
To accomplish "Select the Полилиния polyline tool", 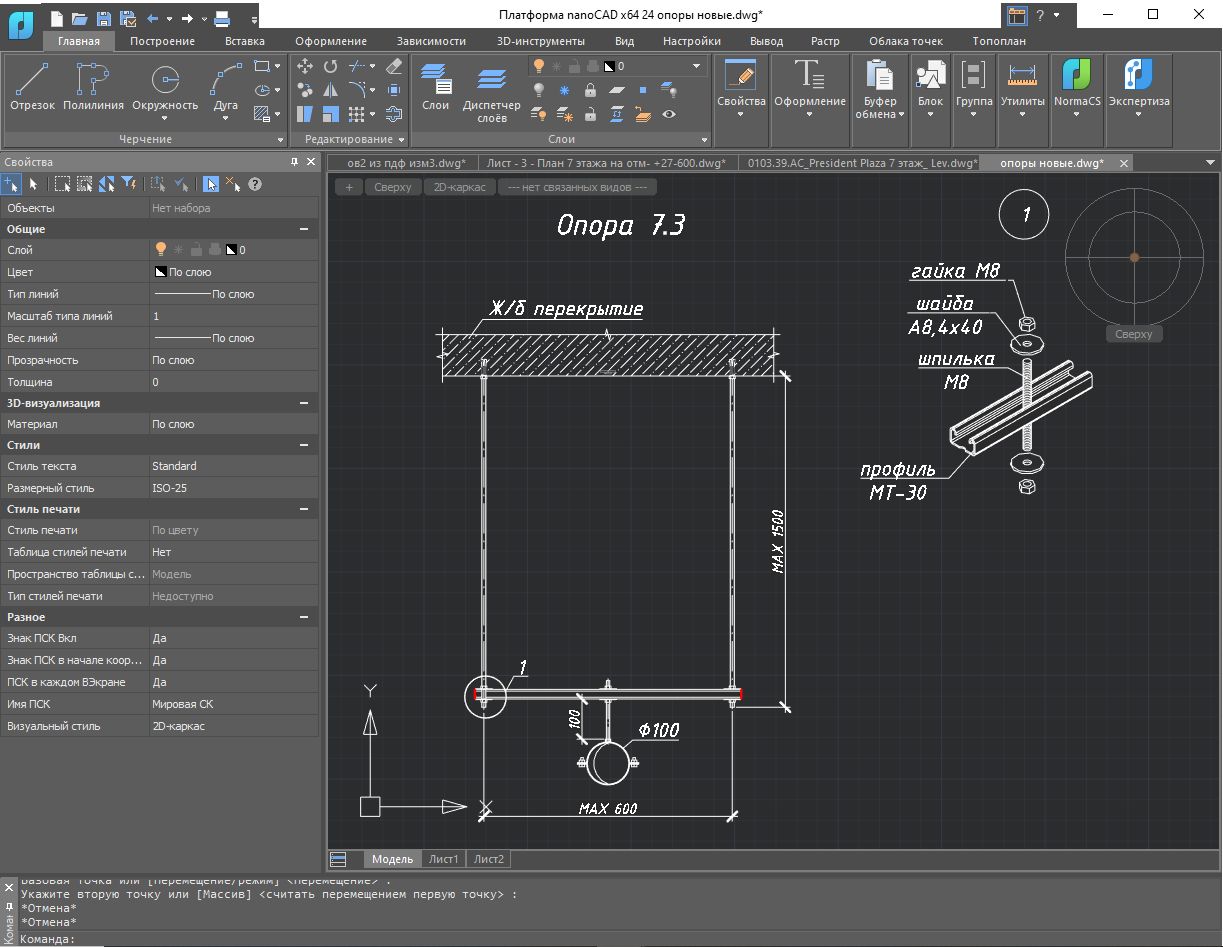I will click(x=93, y=86).
